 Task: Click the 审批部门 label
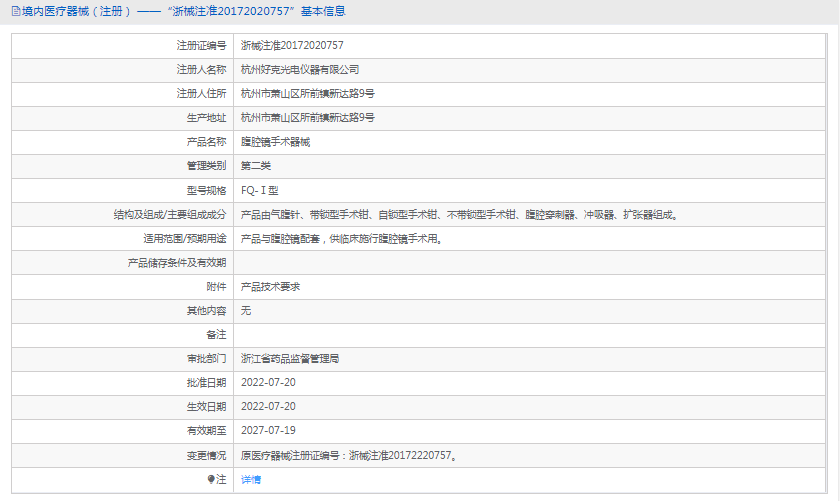tap(206, 359)
